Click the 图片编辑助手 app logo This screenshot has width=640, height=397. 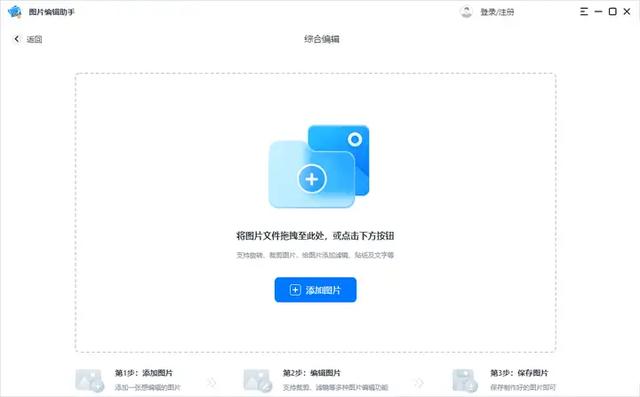pyautogui.click(x=14, y=12)
